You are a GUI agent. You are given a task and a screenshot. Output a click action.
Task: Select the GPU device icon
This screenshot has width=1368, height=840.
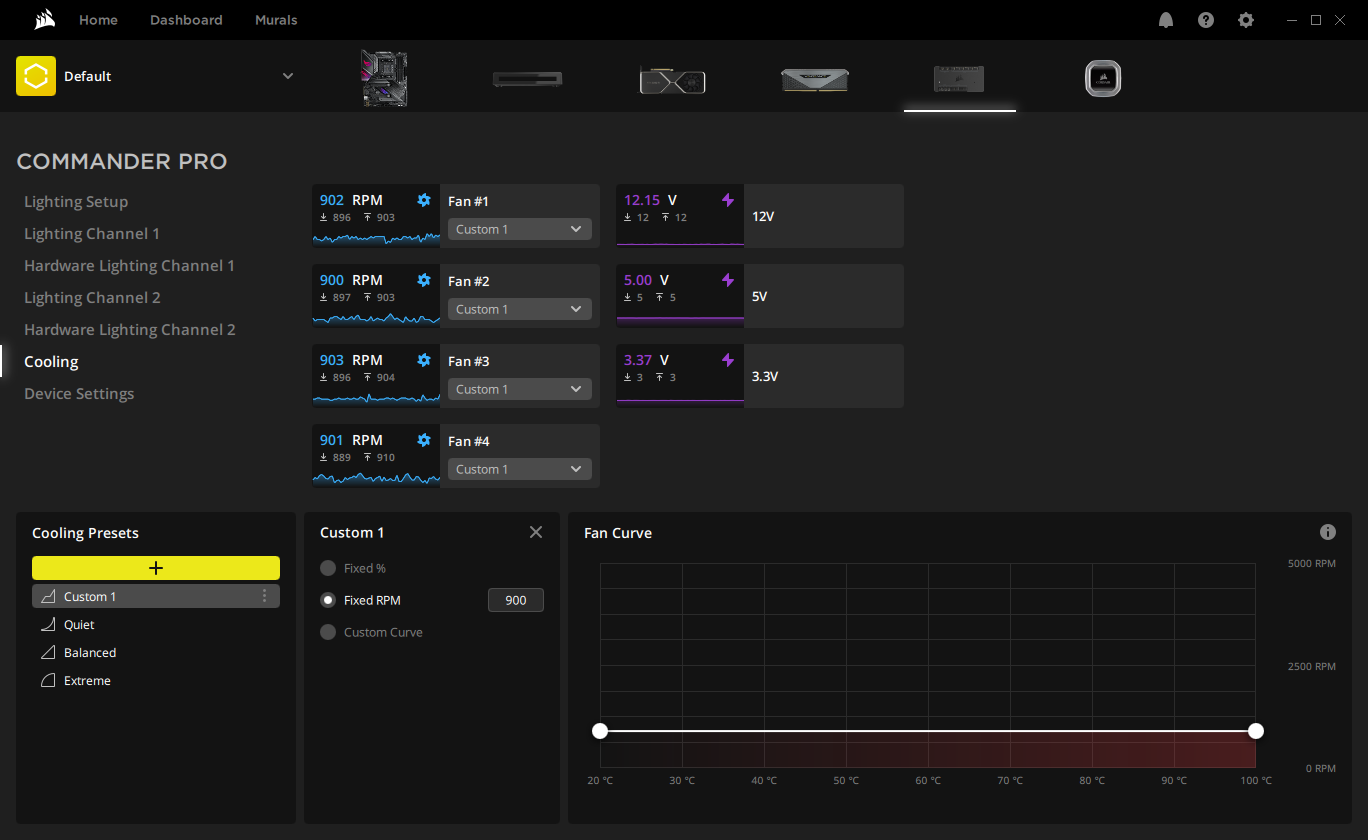pos(671,79)
